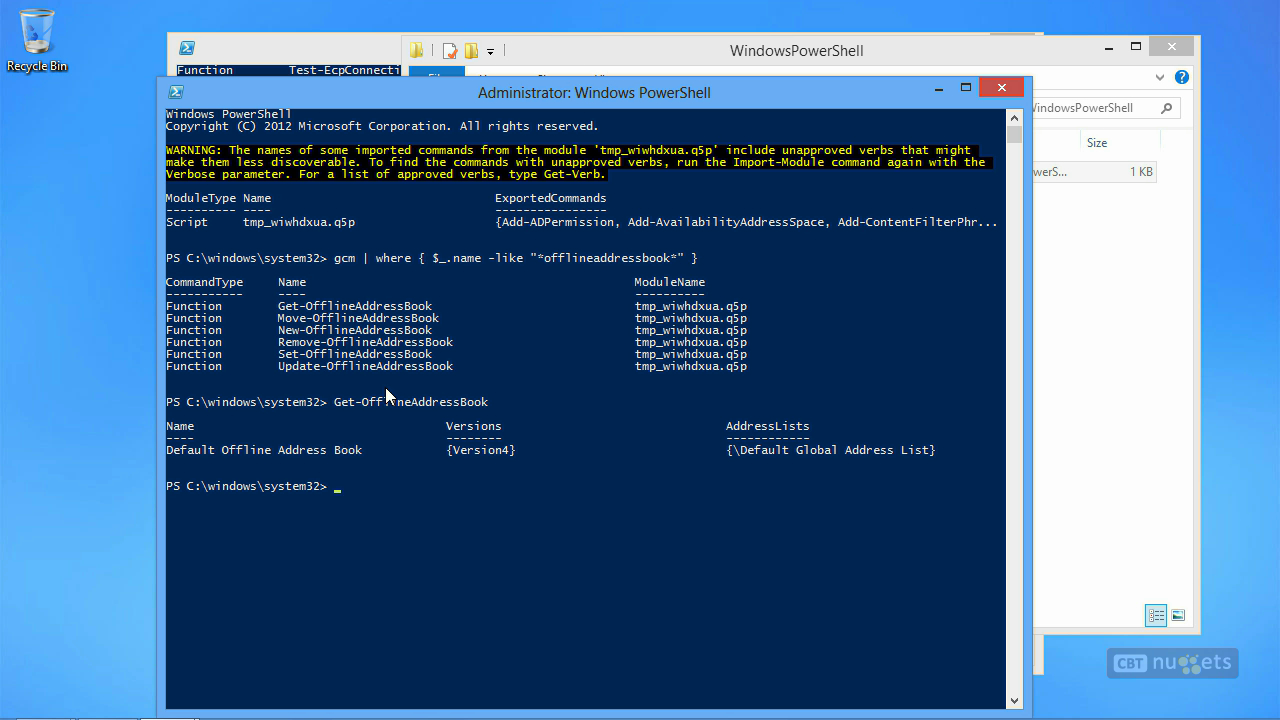
Task: Click the search magnifier in the WindowsPowerShell search box
Action: pyautogui.click(x=1166, y=108)
